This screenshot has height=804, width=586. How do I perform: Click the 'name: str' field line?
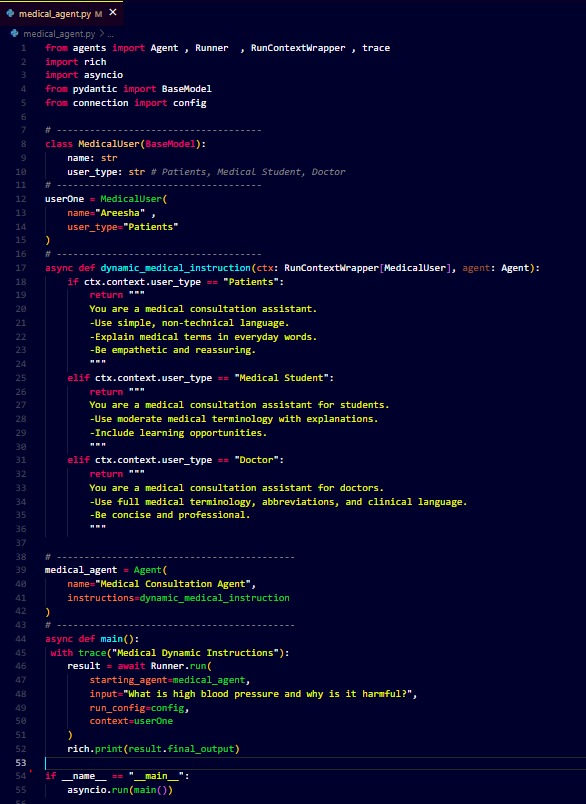click(x=92, y=158)
